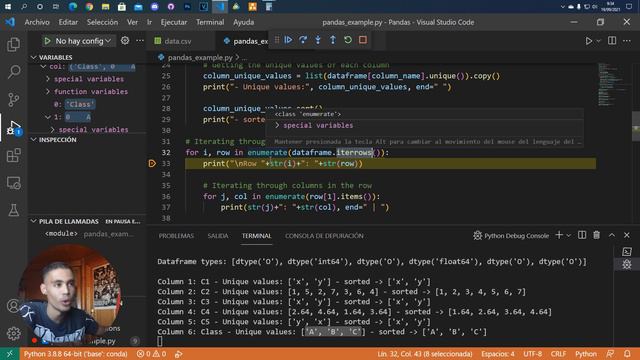The height and width of the screenshot is (360, 640).
Task: Open the Run and Debug view
Action: pos(13,128)
